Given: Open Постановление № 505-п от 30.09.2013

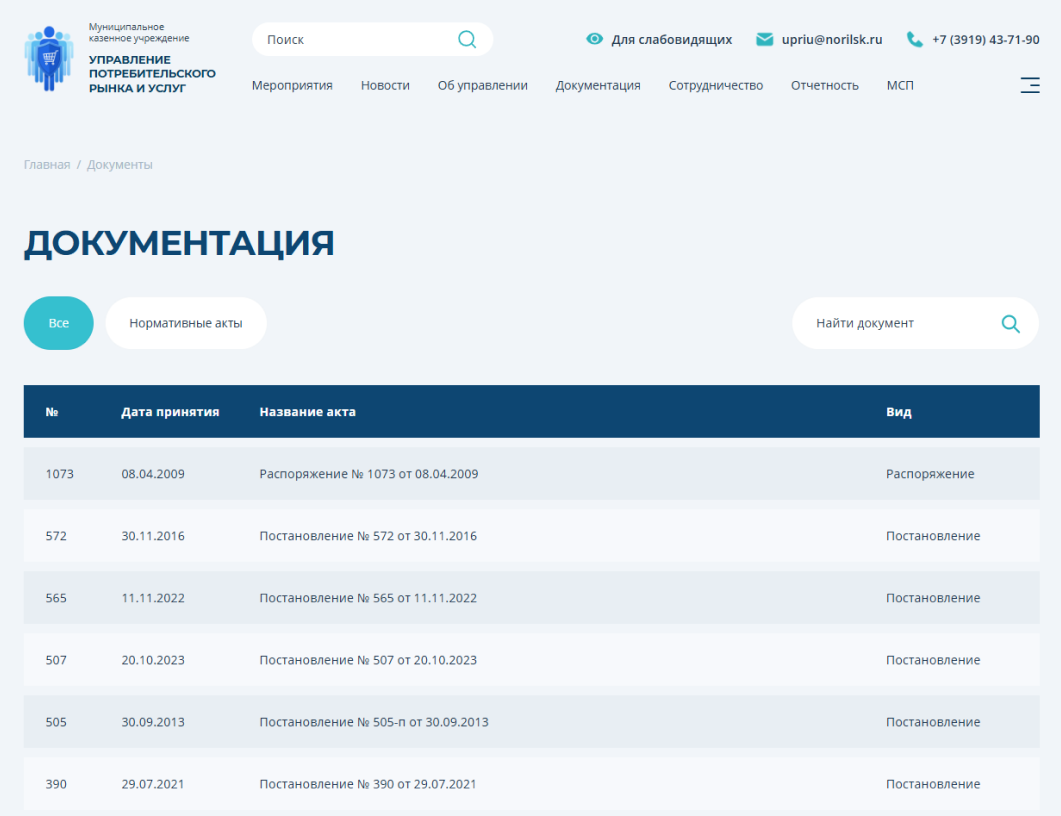Looking at the screenshot, I should tap(374, 722).
